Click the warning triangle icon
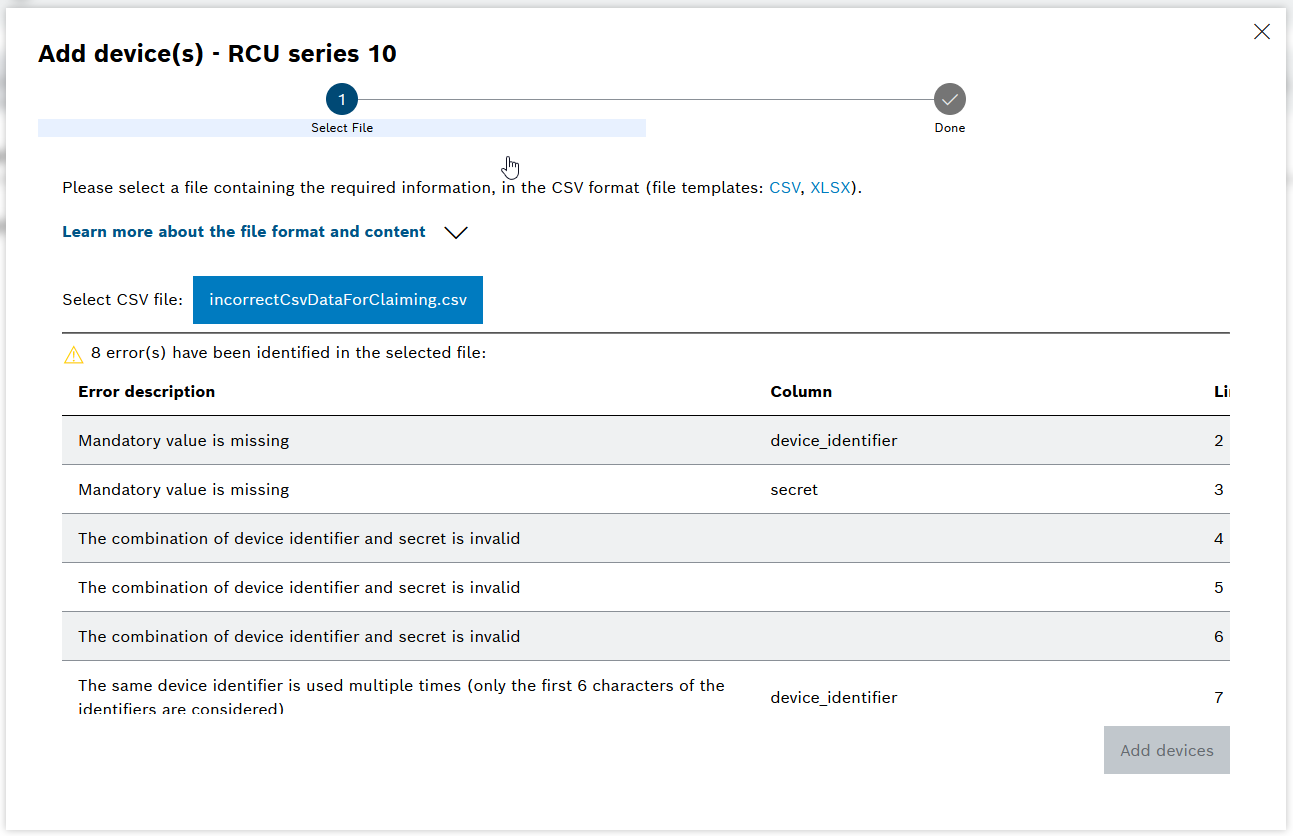This screenshot has width=1293, height=836. 73,354
